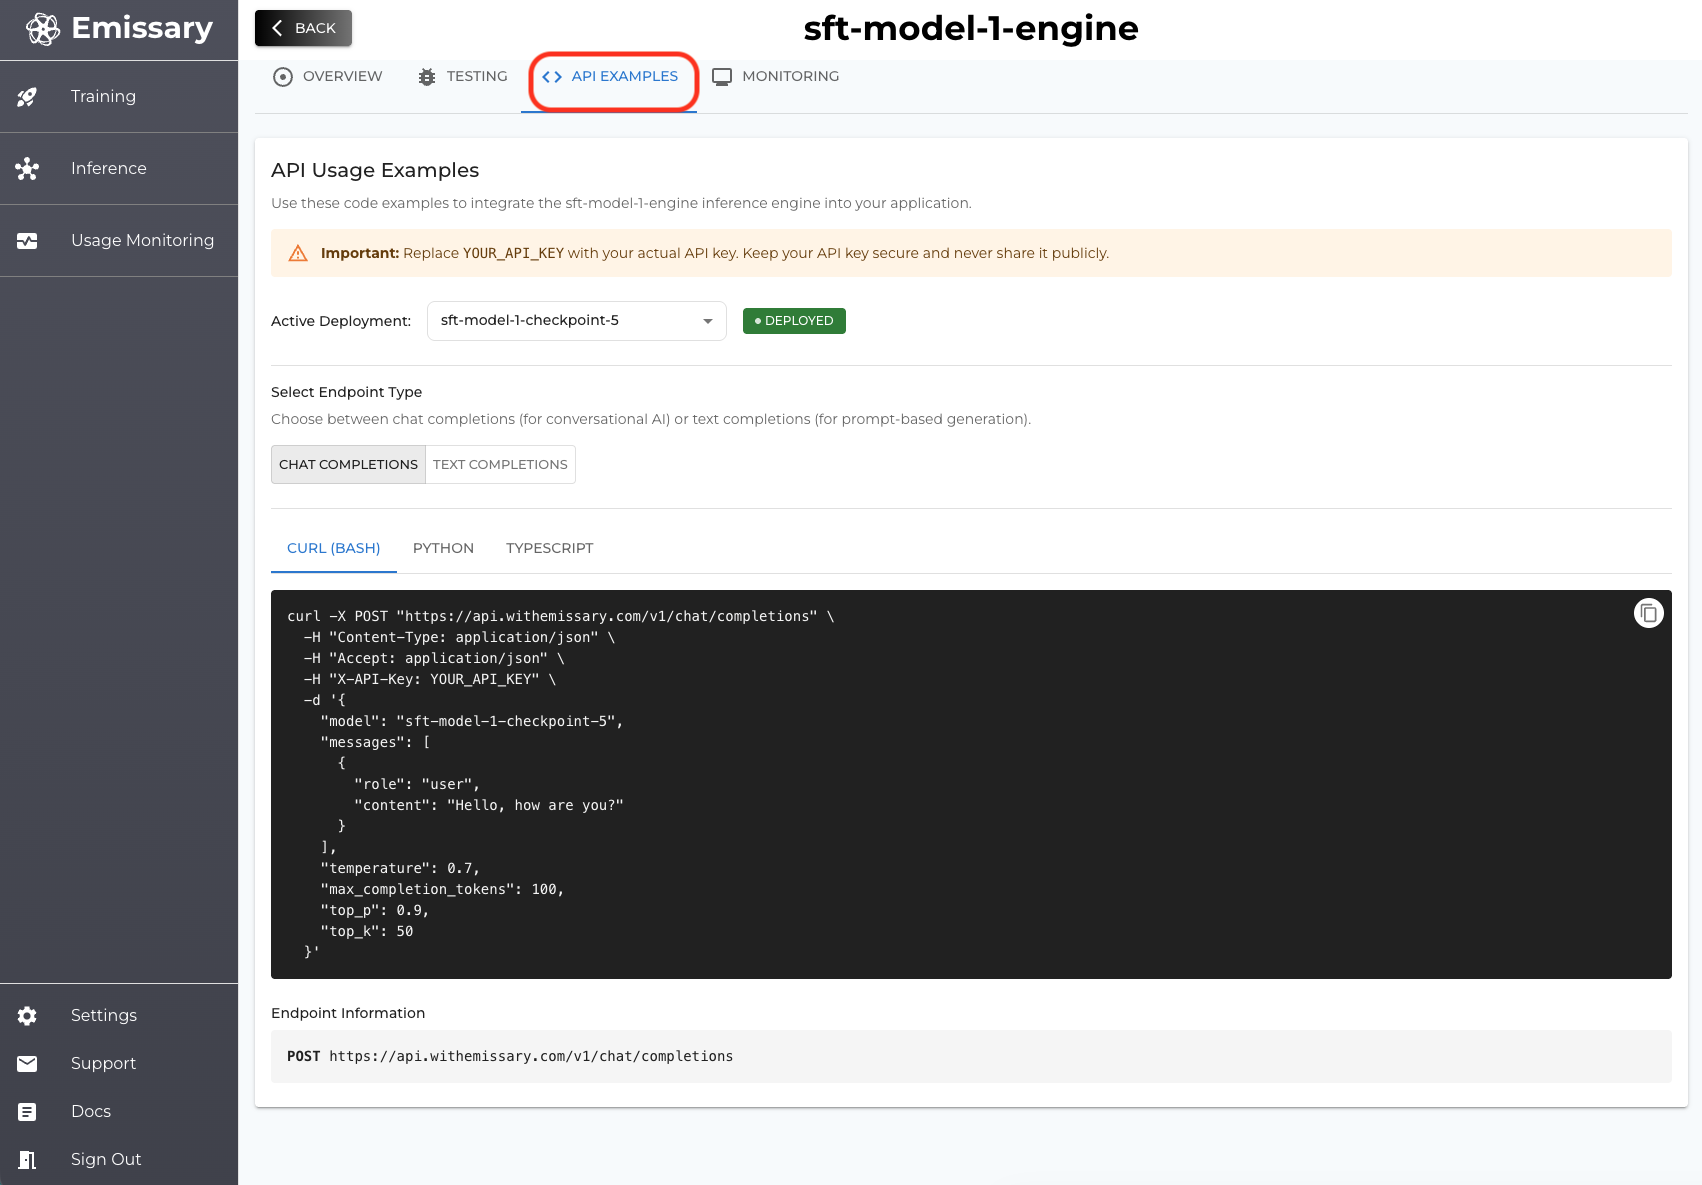Open Training via its sidebar icon
The image size is (1702, 1185).
point(27,96)
